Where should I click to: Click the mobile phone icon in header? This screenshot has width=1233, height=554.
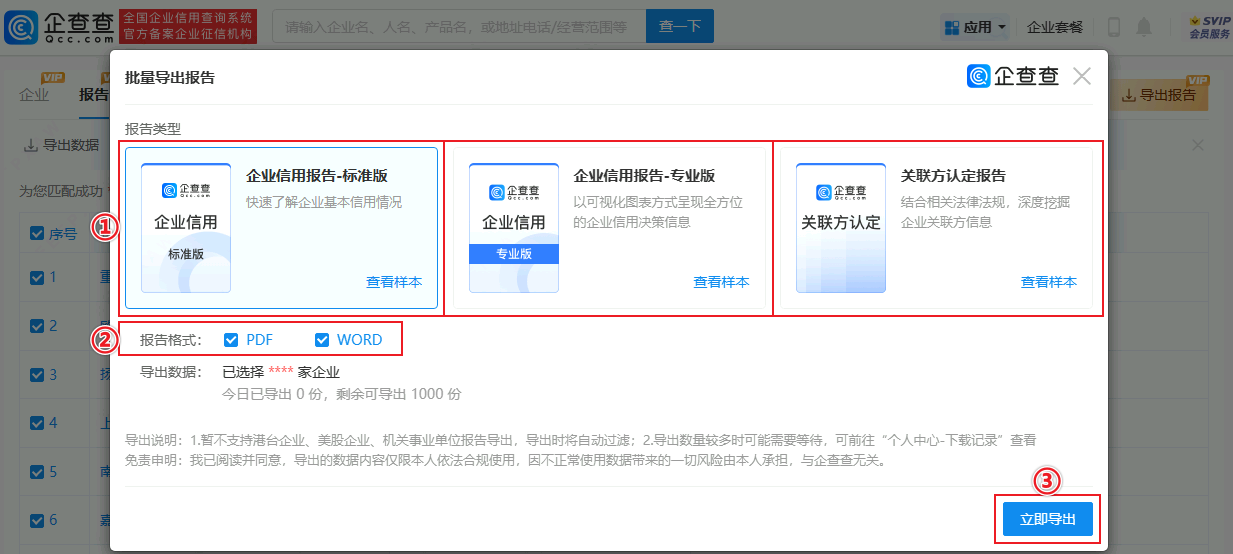coord(1114,27)
